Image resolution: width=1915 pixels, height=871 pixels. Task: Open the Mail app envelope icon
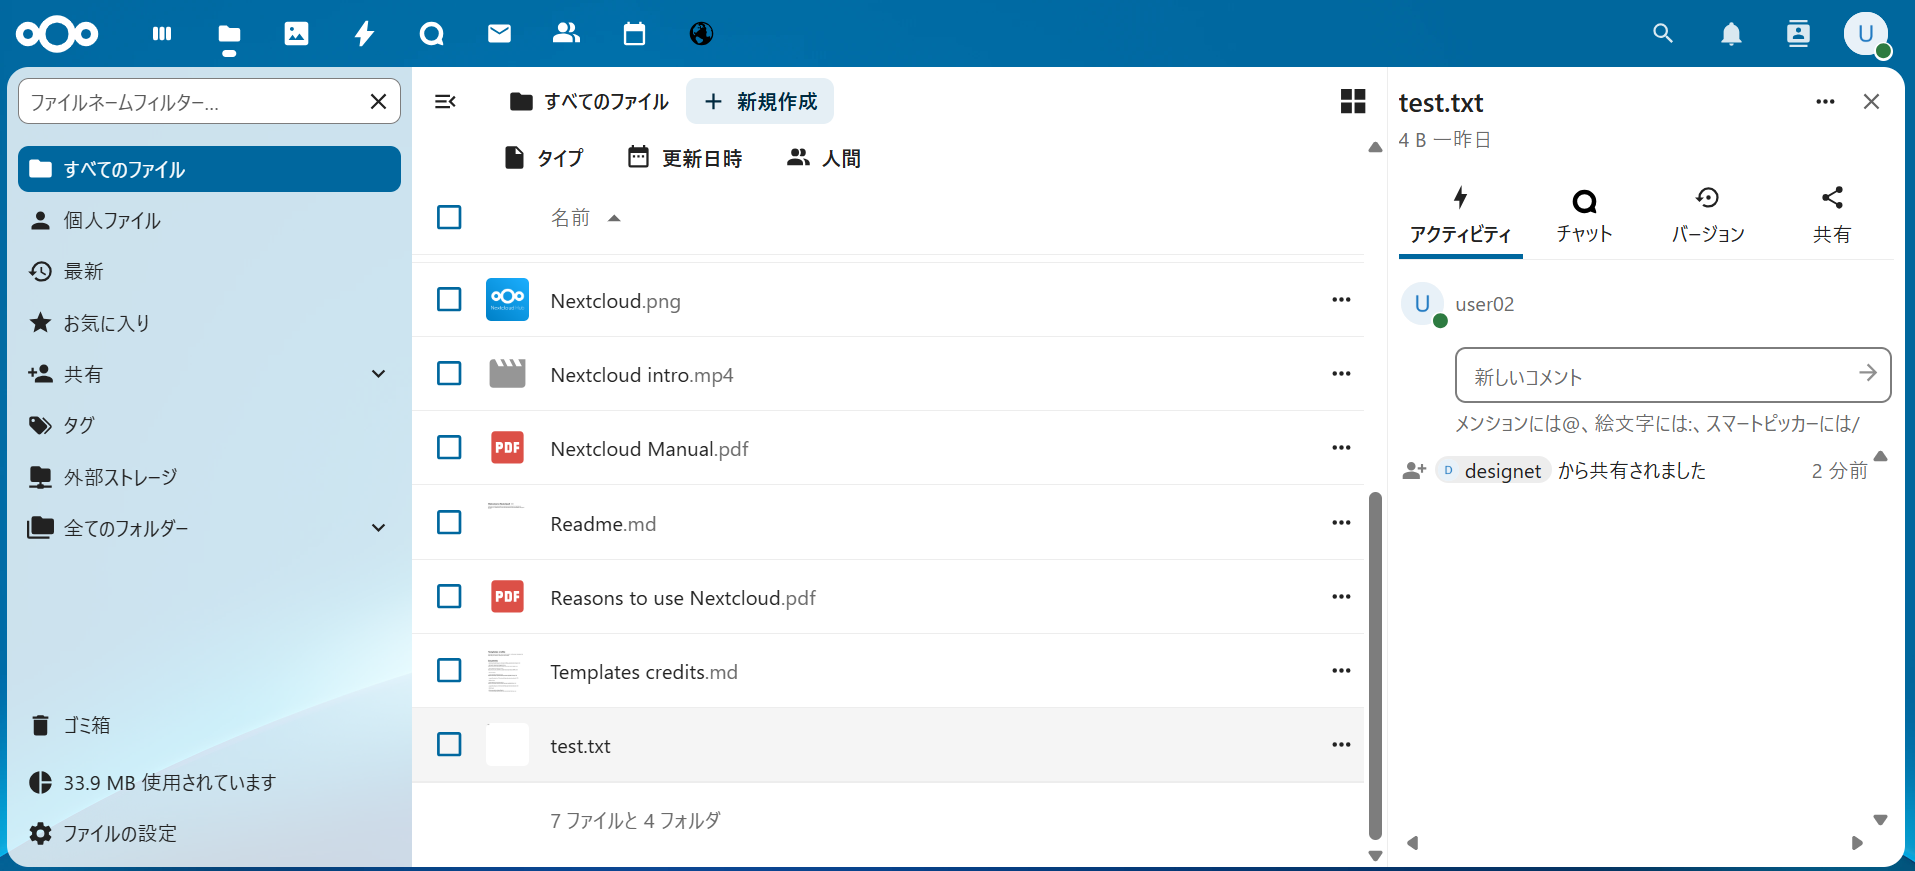click(x=499, y=34)
